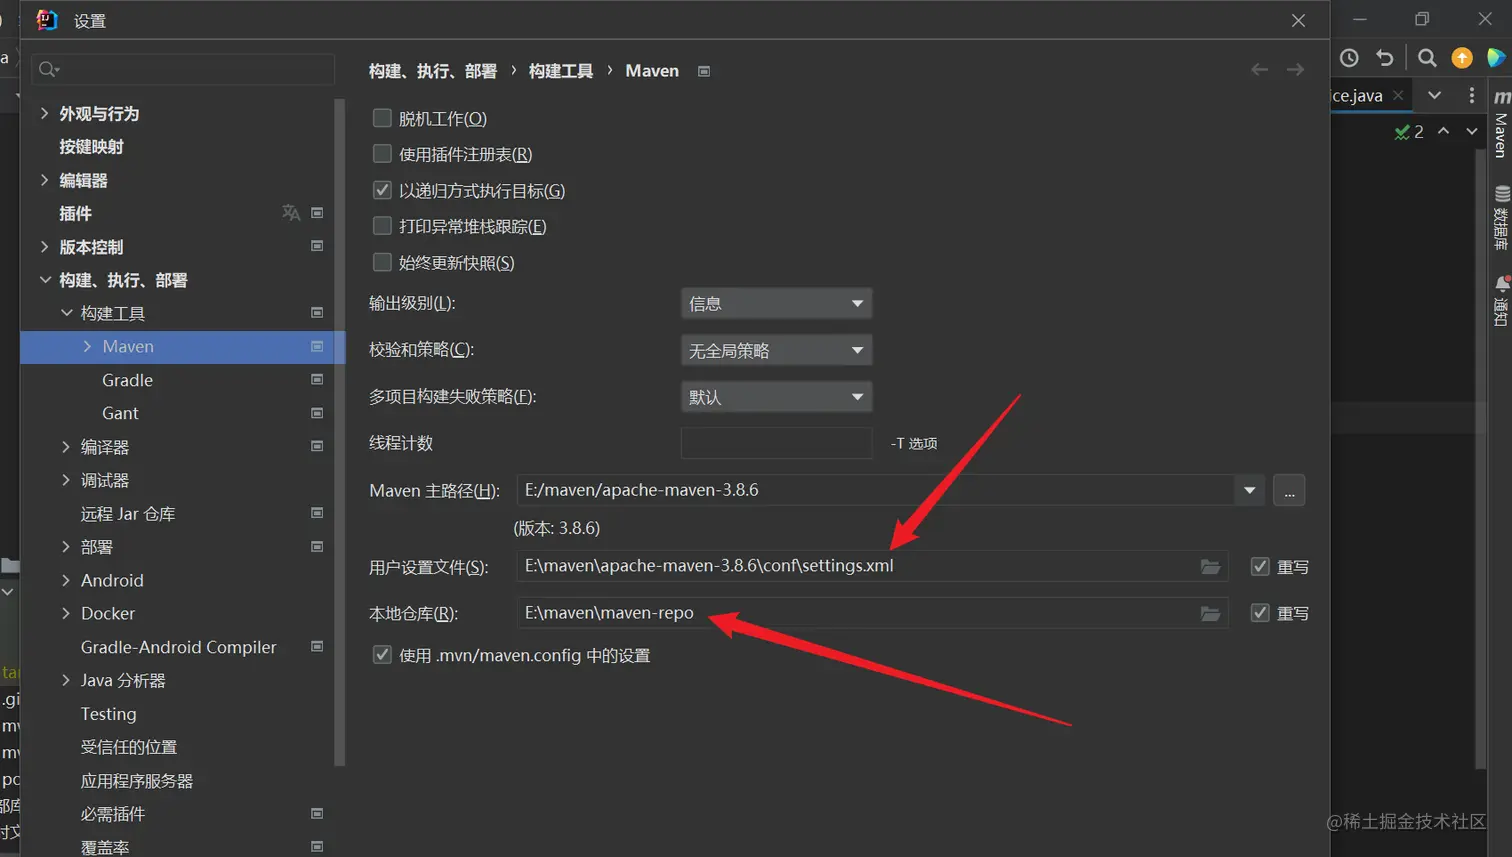Image resolution: width=1512 pixels, height=857 pixels.
Task: Click the 线程计数 input field
Action: point(777,443)
